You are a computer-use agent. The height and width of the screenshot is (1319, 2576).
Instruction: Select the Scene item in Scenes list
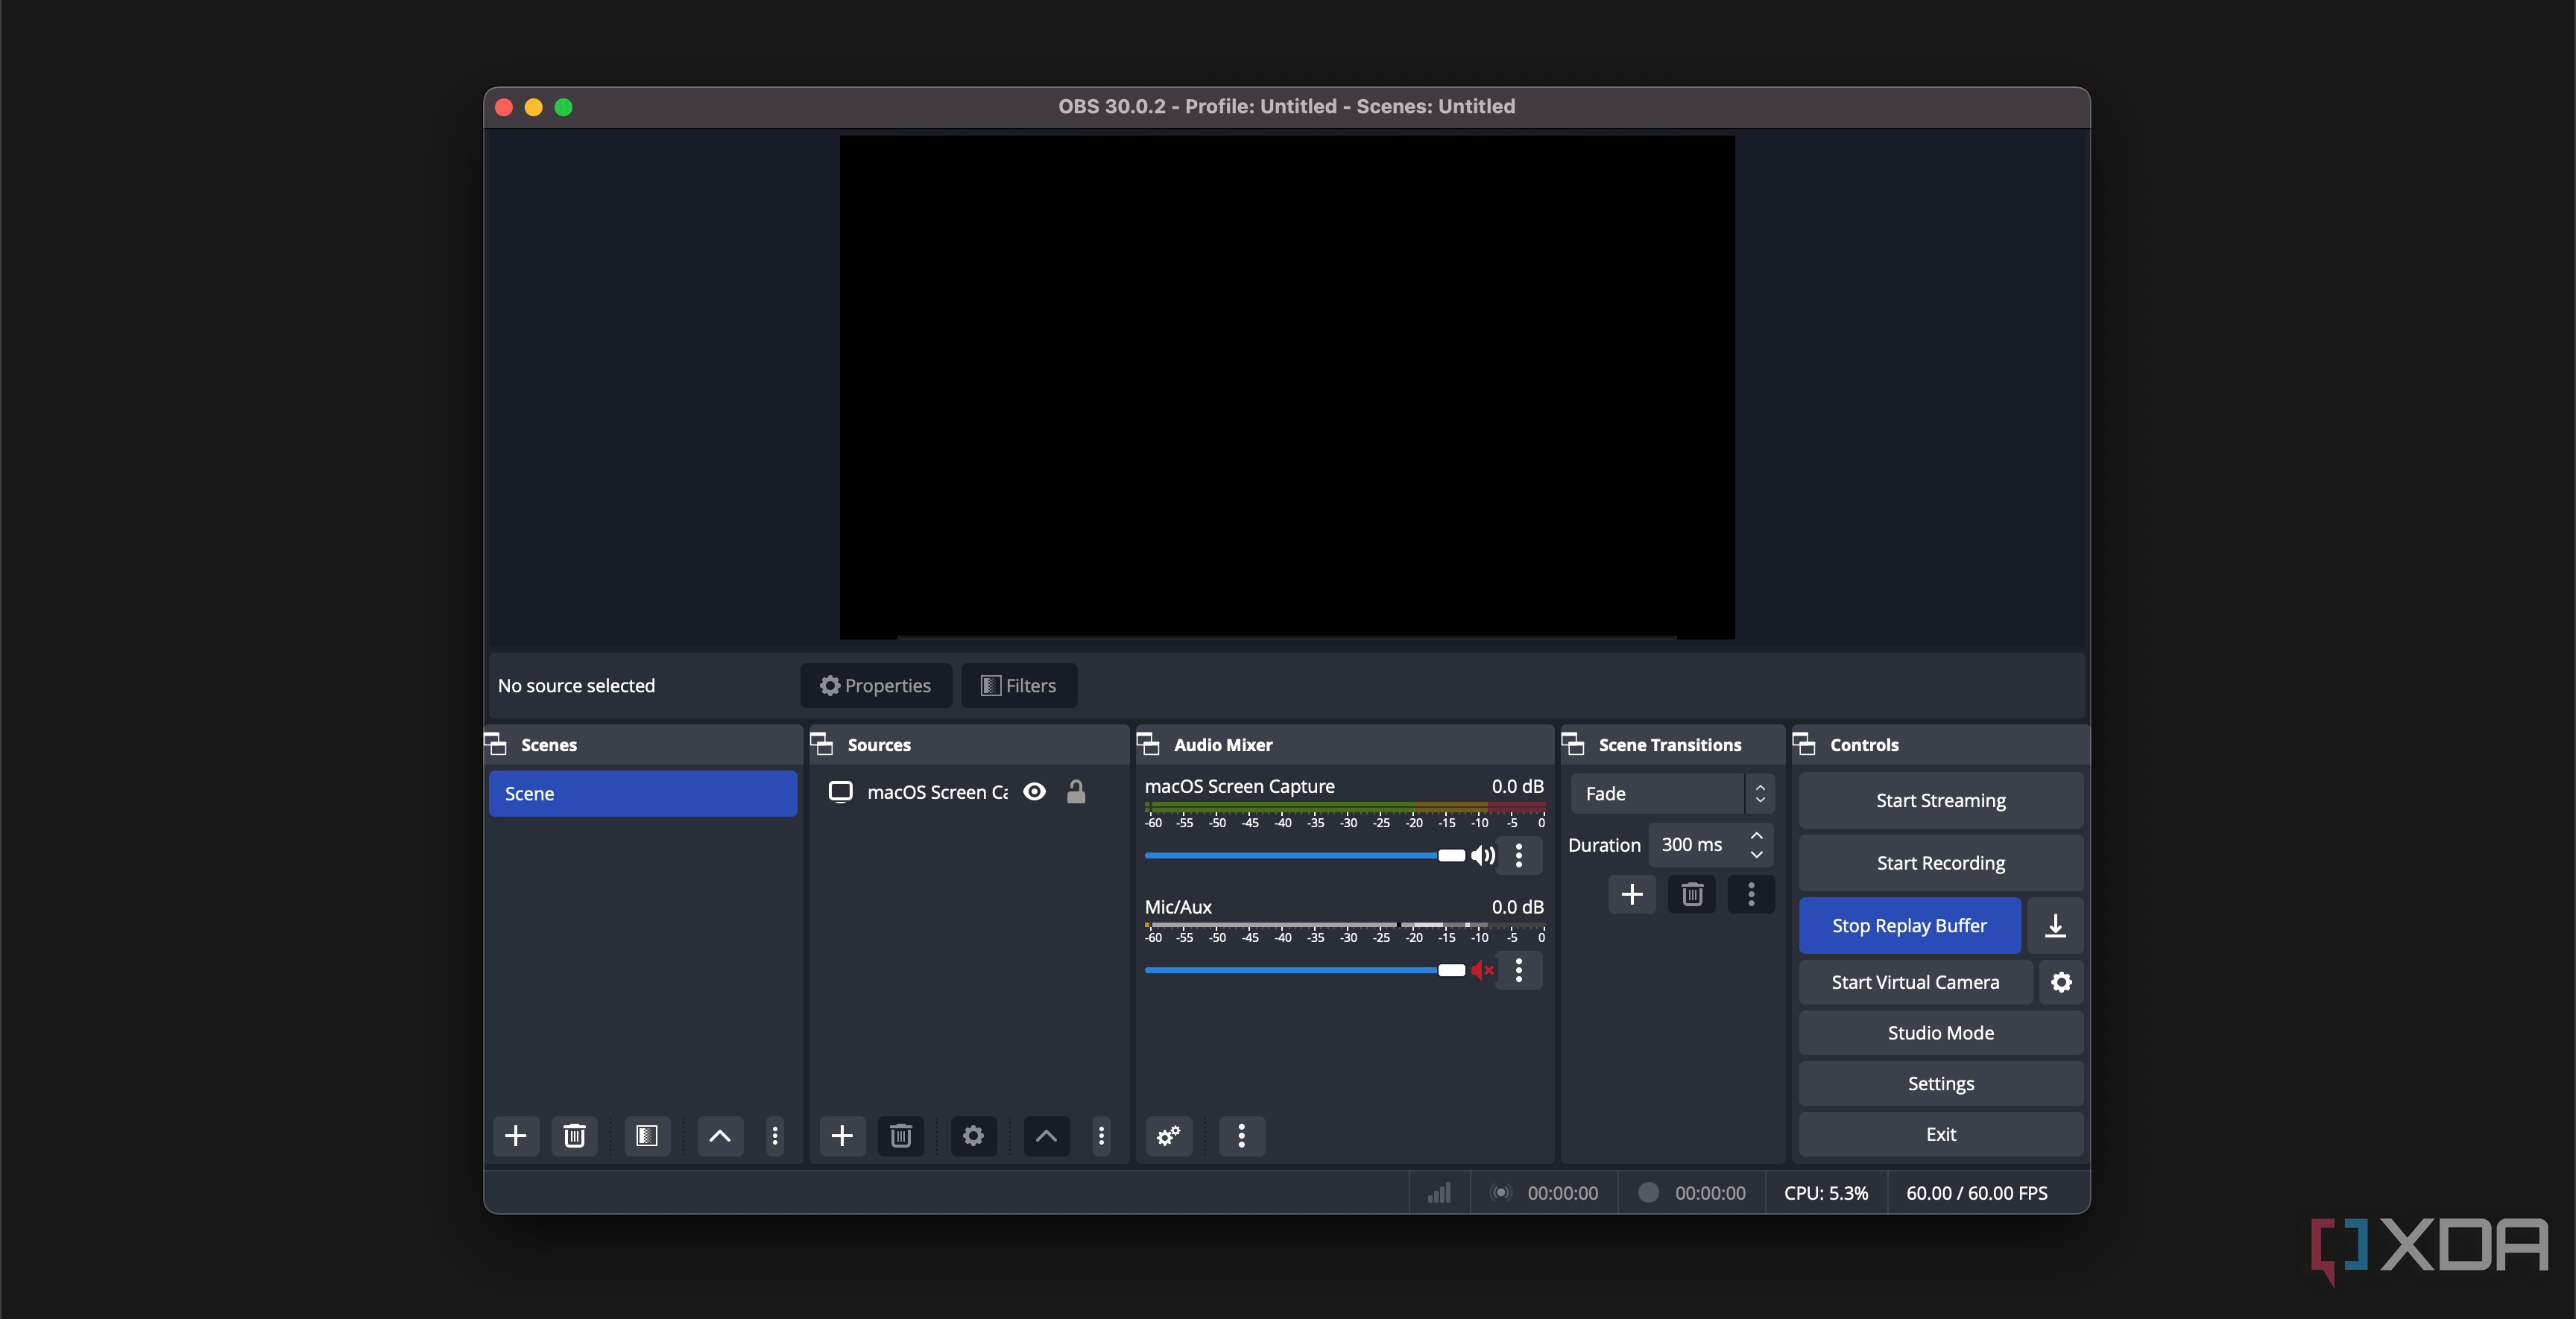(x=643, y=794)
